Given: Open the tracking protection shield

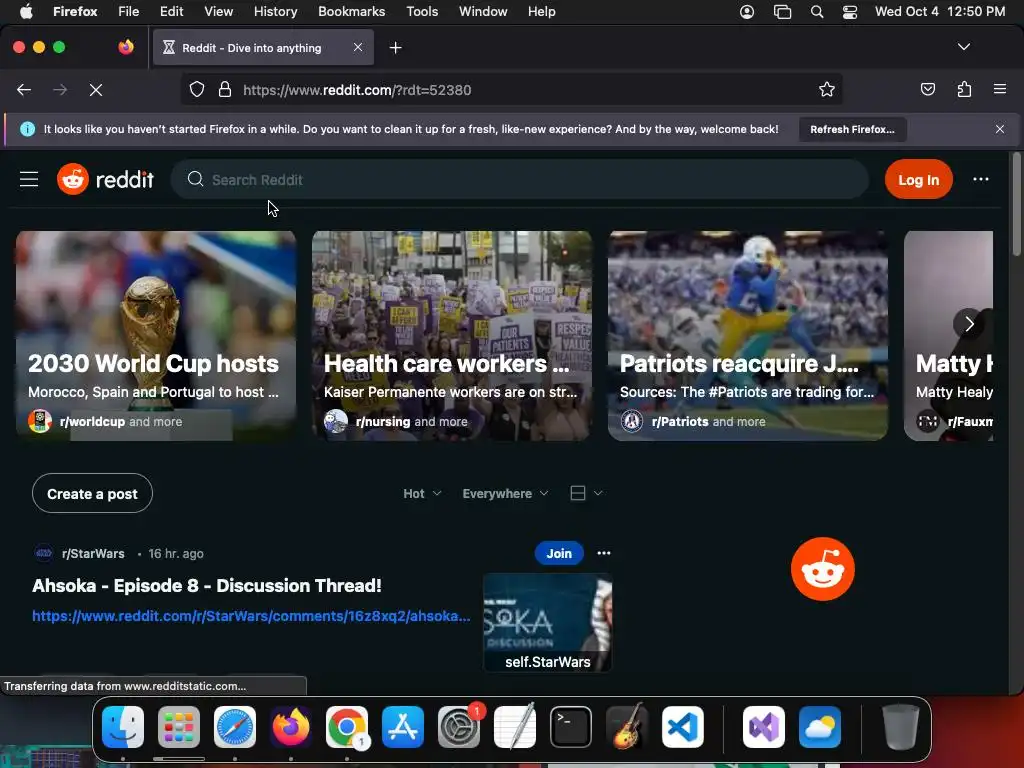Looking at the screenshot, I should pyautogui.click(x=197, y=89).
